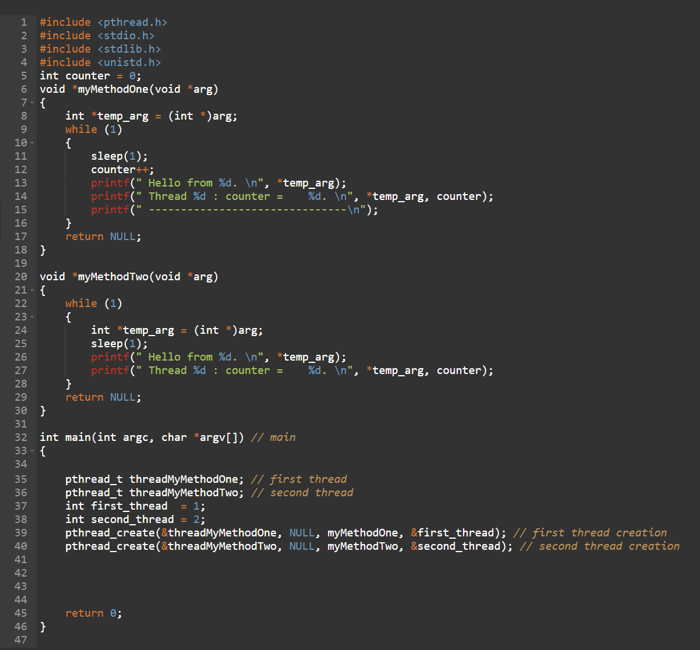This screenshot has height=650, width=700.
Task: Click the closing brace on line 30
Action: 43,411
